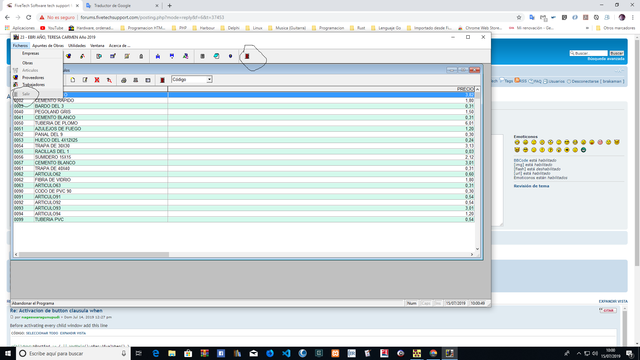Click the forum Buscar search field
The height and width of the screenshot is (360, 640).
pyautogui.click(x=589, y=53)
